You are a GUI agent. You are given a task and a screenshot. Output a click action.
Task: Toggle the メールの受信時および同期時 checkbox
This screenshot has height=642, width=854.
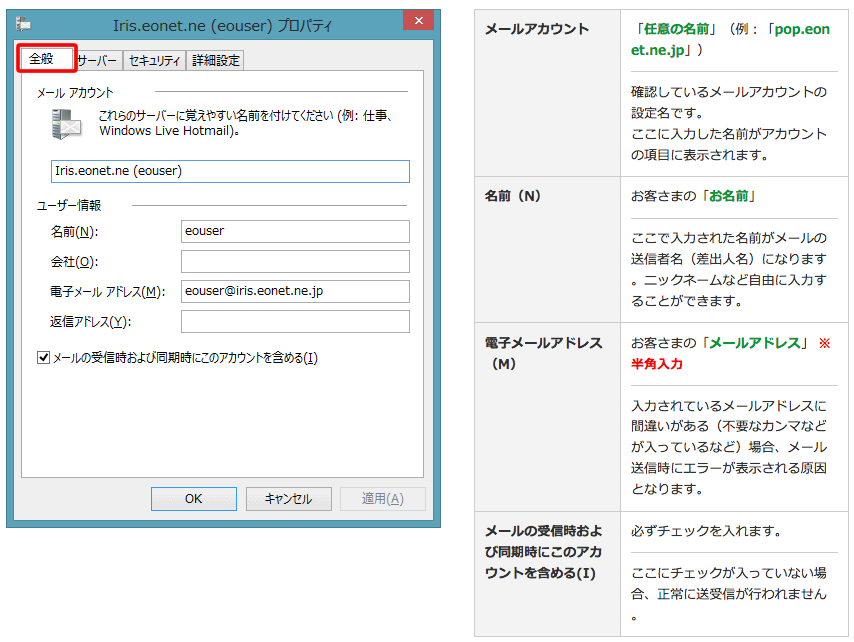(43, 358)
